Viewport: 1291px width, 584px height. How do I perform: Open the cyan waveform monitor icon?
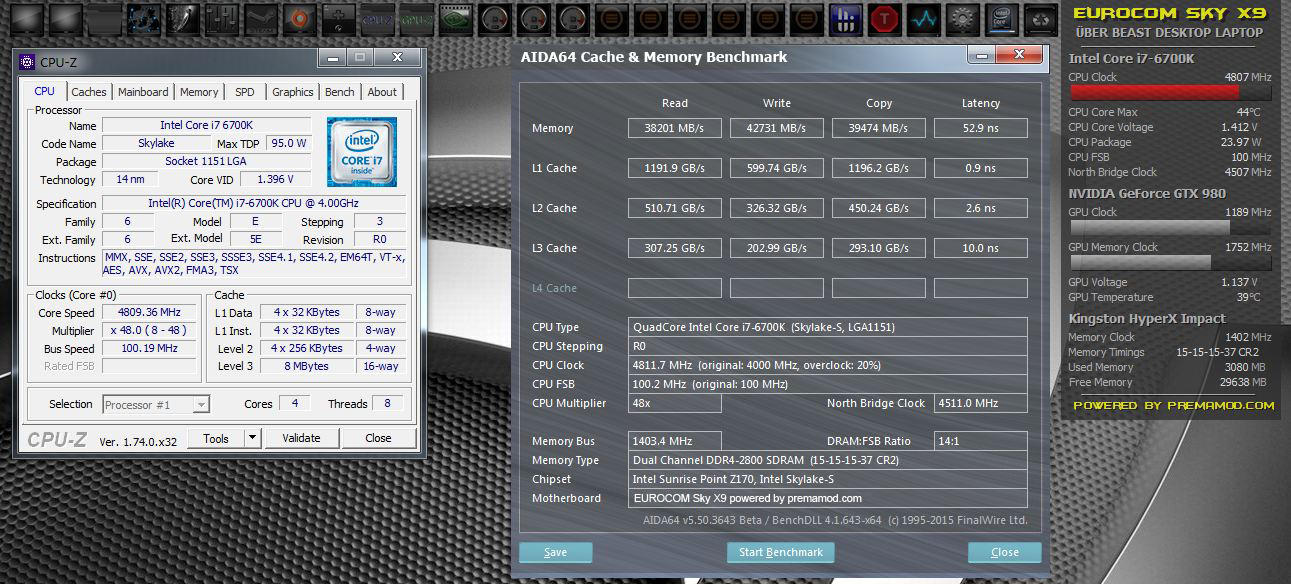pos(923,17)
